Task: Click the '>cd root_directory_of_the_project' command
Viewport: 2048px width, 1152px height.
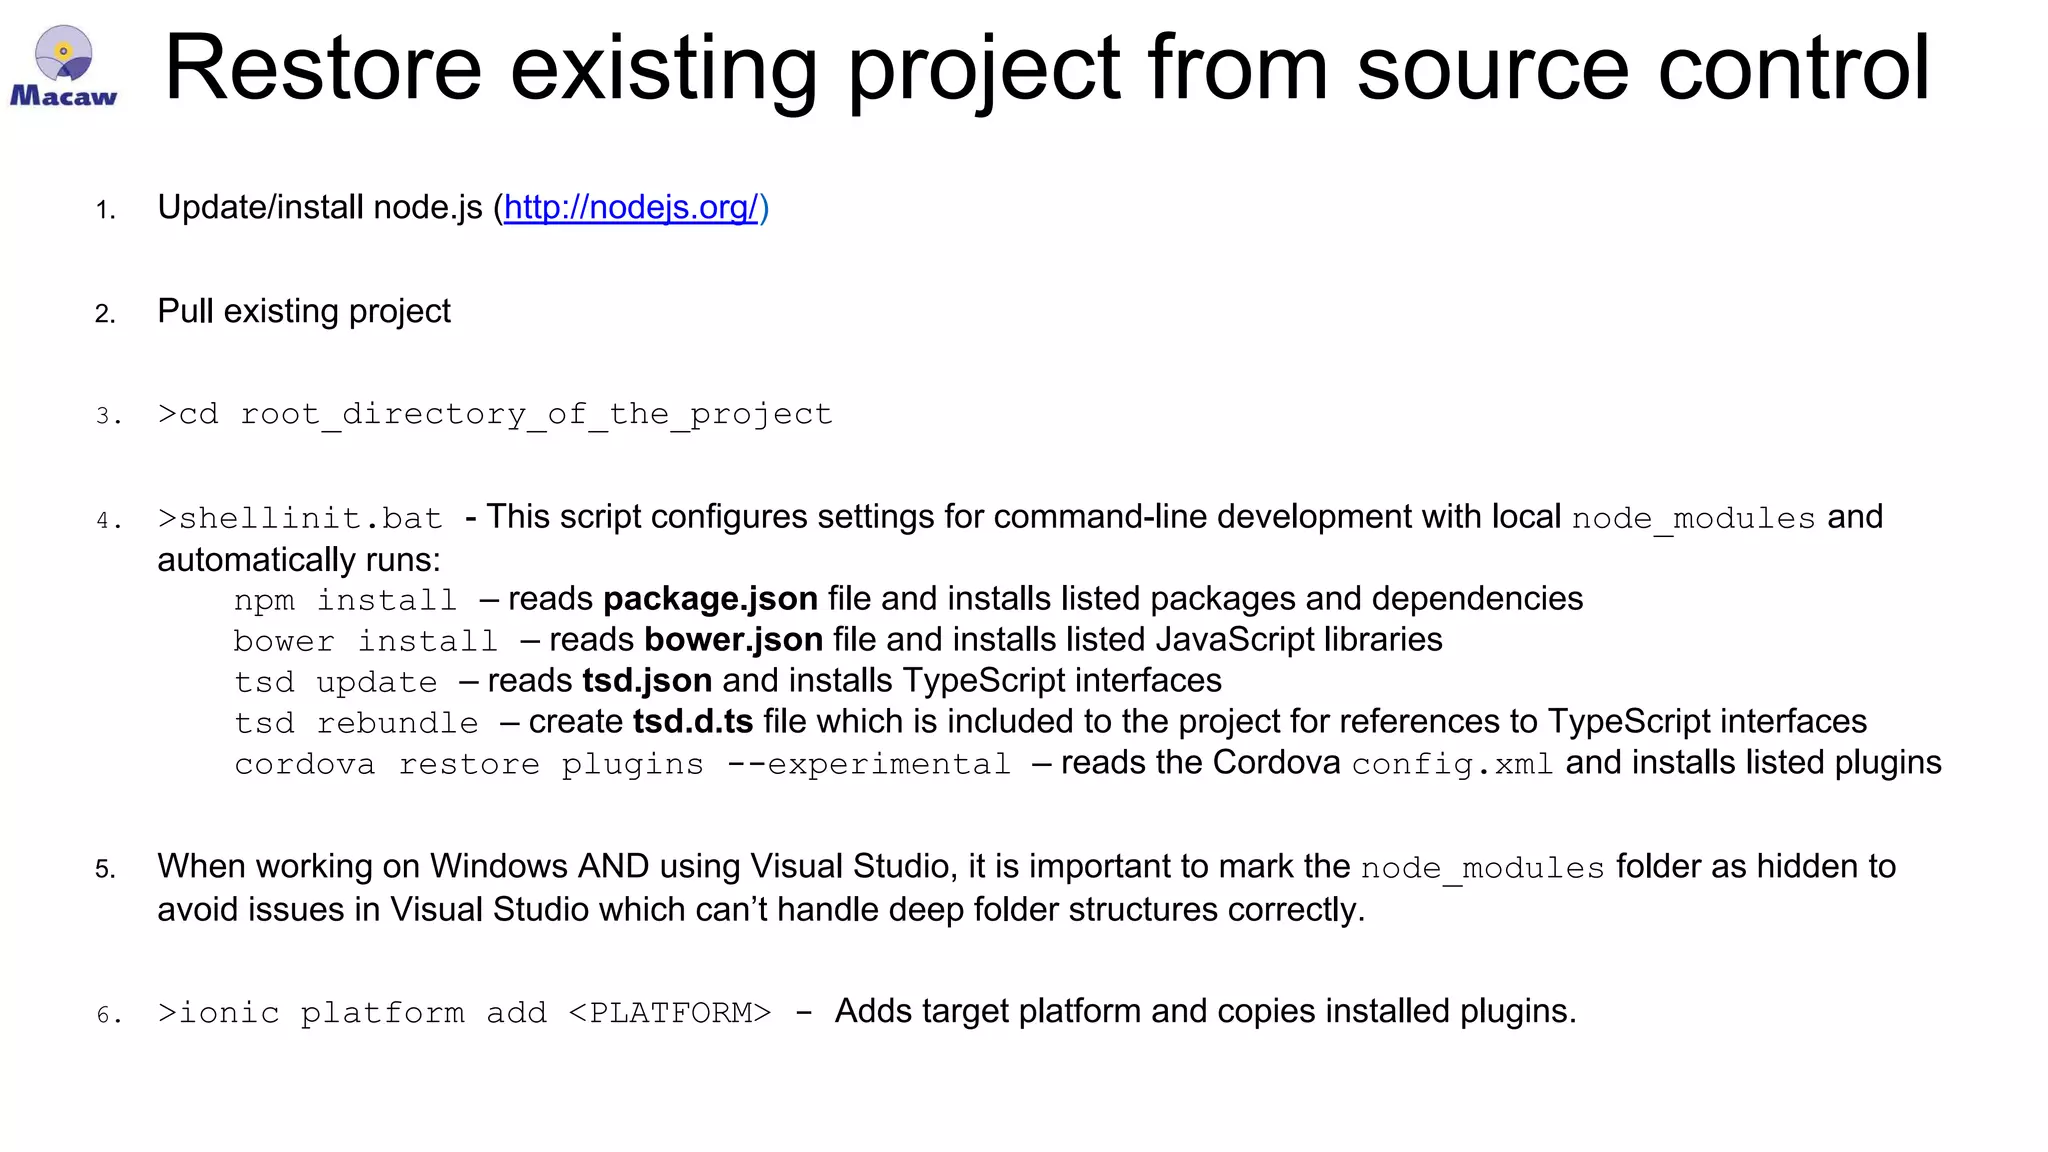Action: click(x=495, y=415)
